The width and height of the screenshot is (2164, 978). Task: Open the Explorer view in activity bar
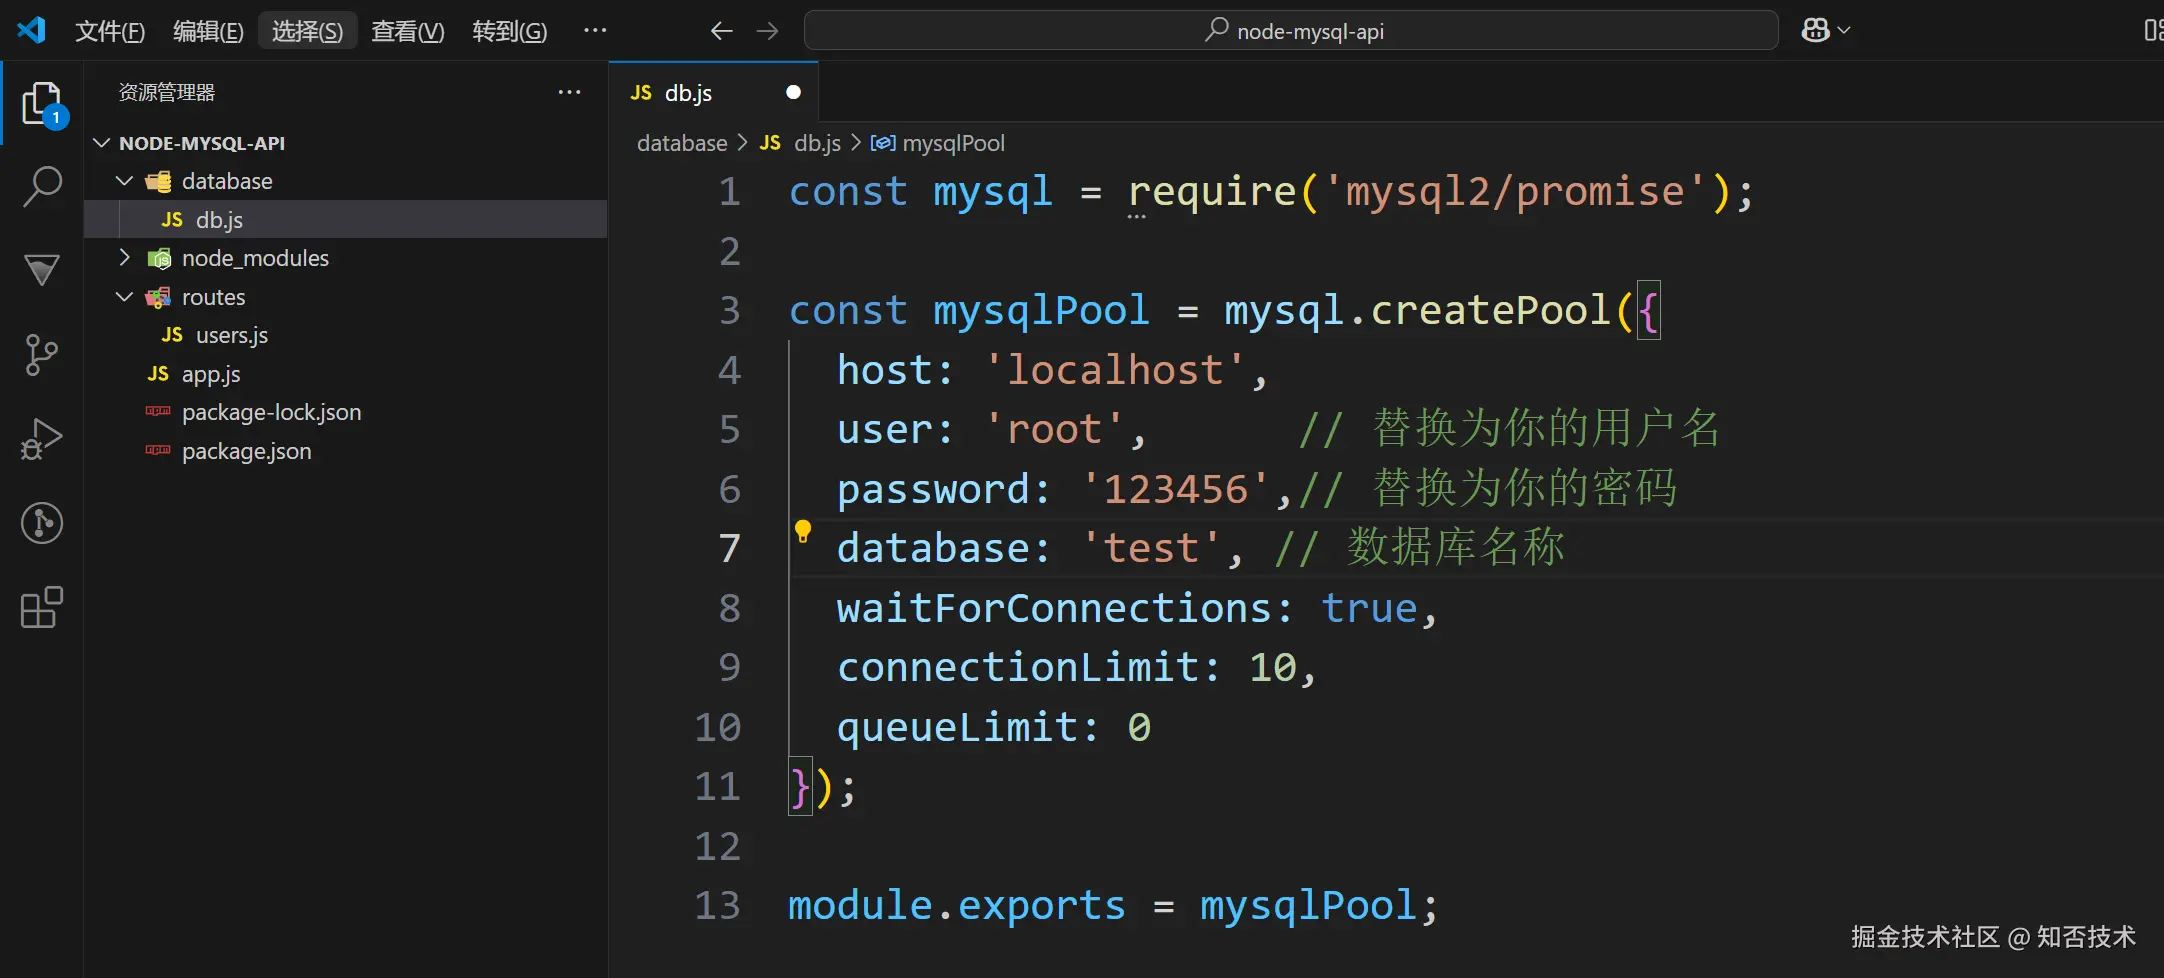42,104
